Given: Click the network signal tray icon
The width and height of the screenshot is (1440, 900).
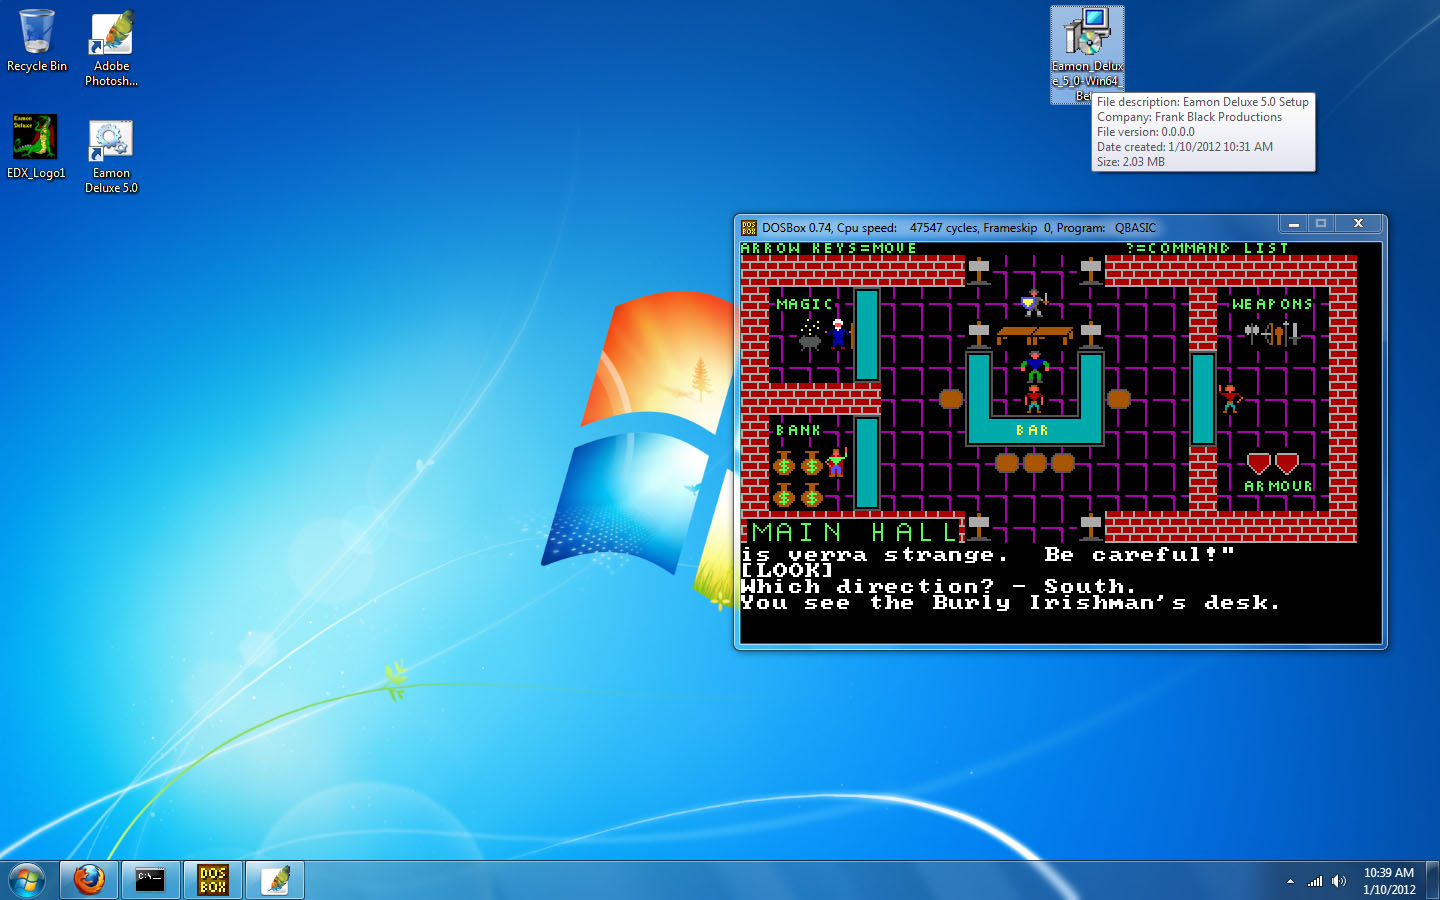Looking at the screenshot, I should [1315, 881].
